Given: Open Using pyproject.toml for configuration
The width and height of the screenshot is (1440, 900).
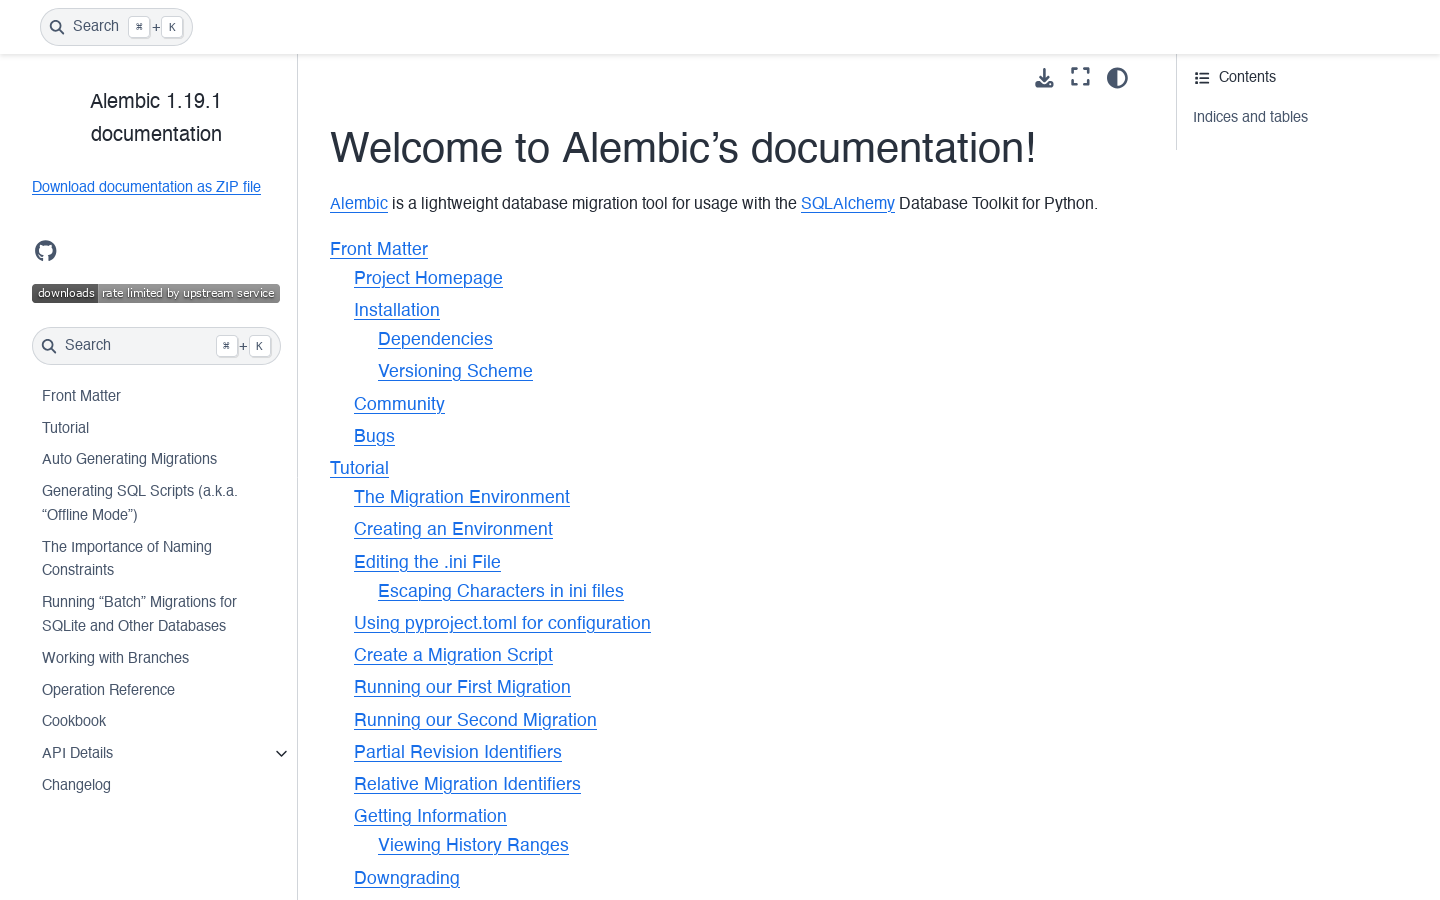Looking at the screenshot, I should (502, 623).
